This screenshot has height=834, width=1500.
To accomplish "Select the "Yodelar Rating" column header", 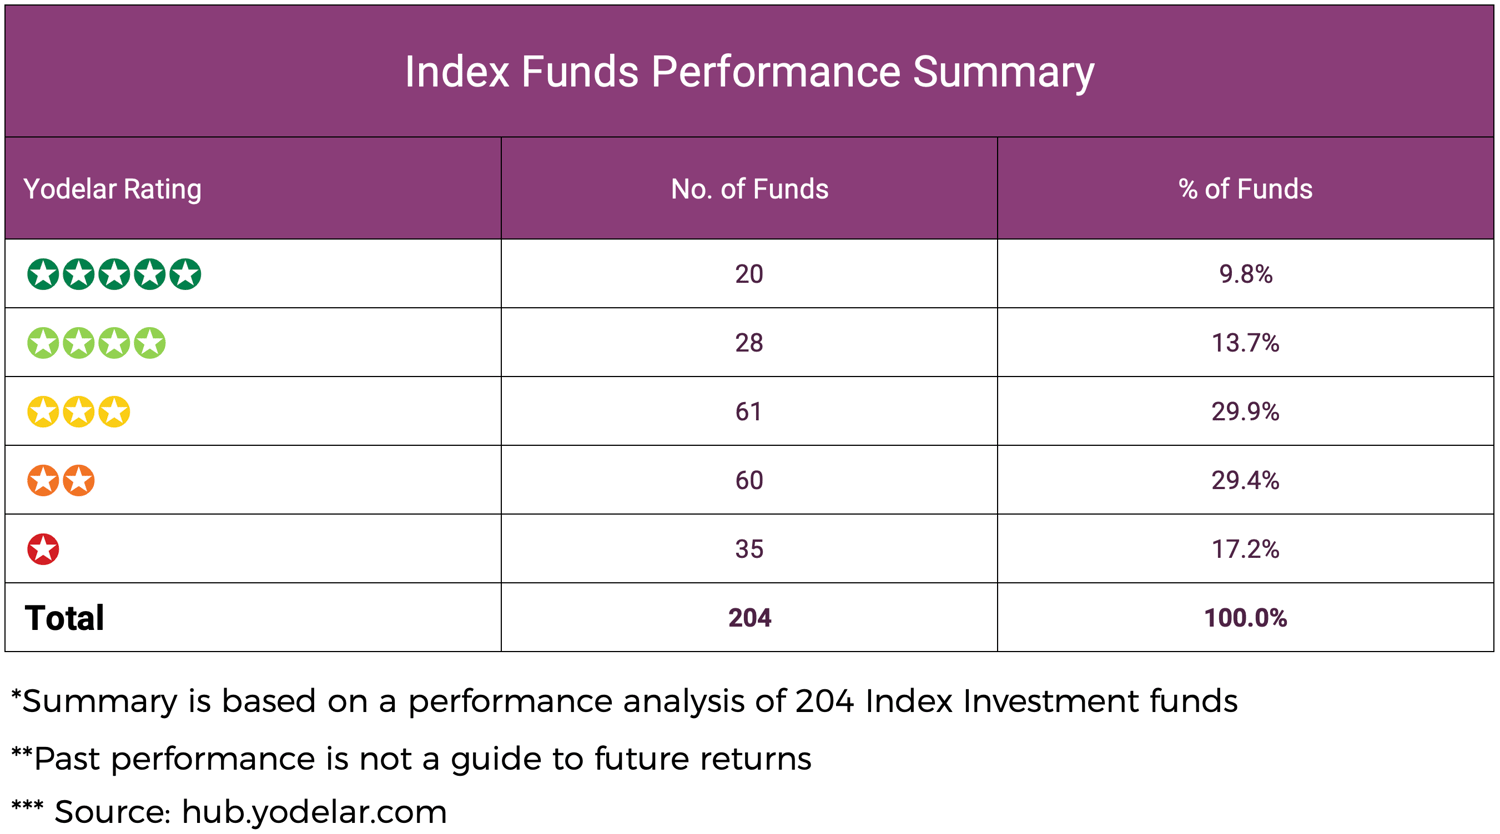I will tap(112, 189).
